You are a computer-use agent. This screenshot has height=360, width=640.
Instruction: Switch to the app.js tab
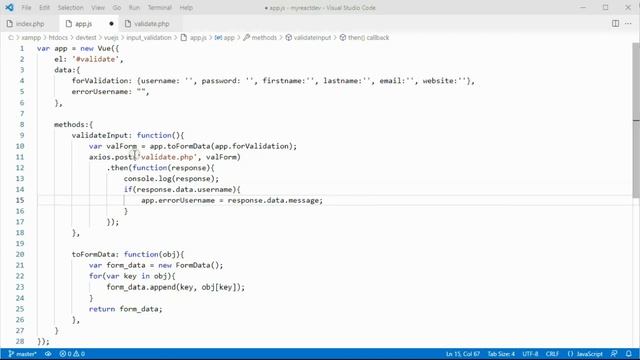tap(89, 24)
